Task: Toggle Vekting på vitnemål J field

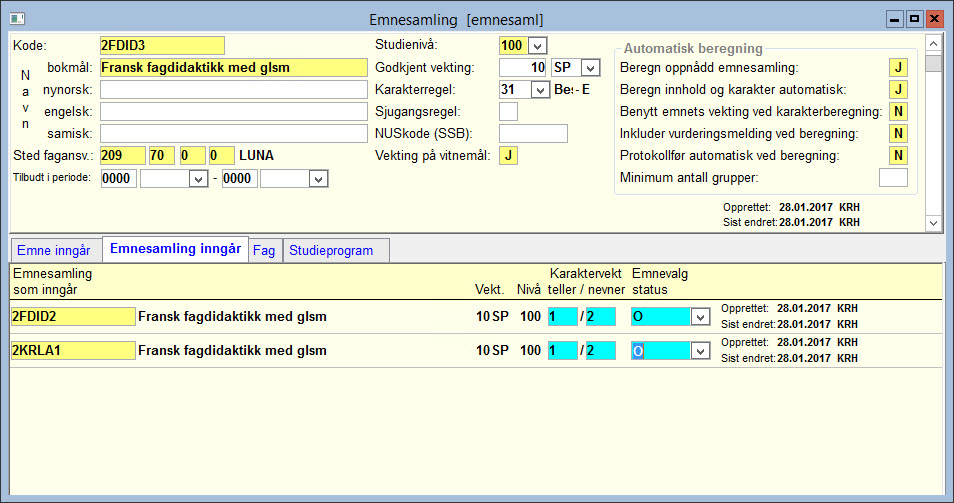Action: [x=508, y=156]
